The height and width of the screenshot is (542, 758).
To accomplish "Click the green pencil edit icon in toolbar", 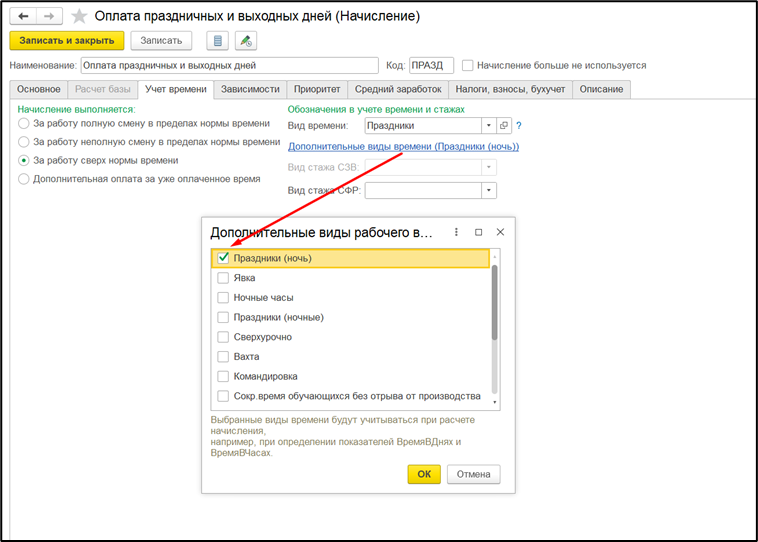I will (245, 41).
